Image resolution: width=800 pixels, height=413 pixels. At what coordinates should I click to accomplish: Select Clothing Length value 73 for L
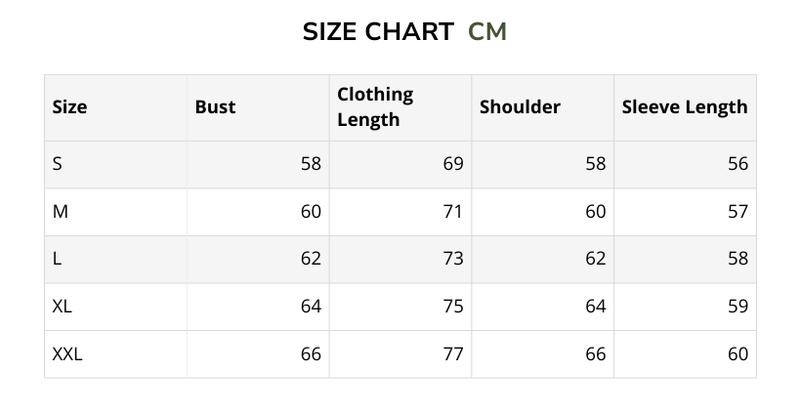point(453,259)
